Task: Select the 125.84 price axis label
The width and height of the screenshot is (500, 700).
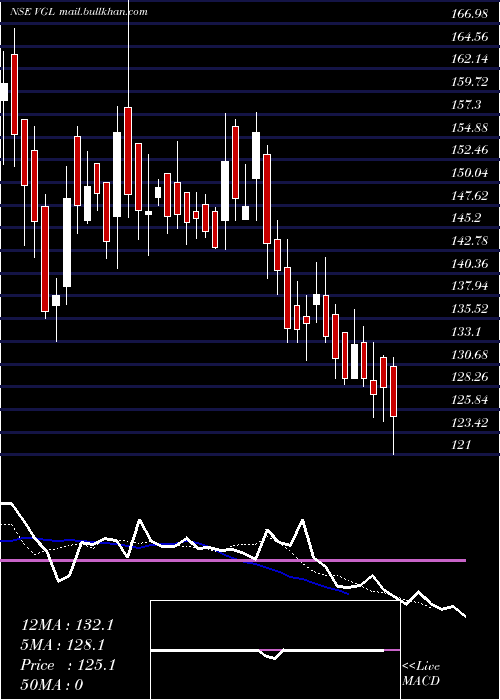Action: [x=470, y=400]
